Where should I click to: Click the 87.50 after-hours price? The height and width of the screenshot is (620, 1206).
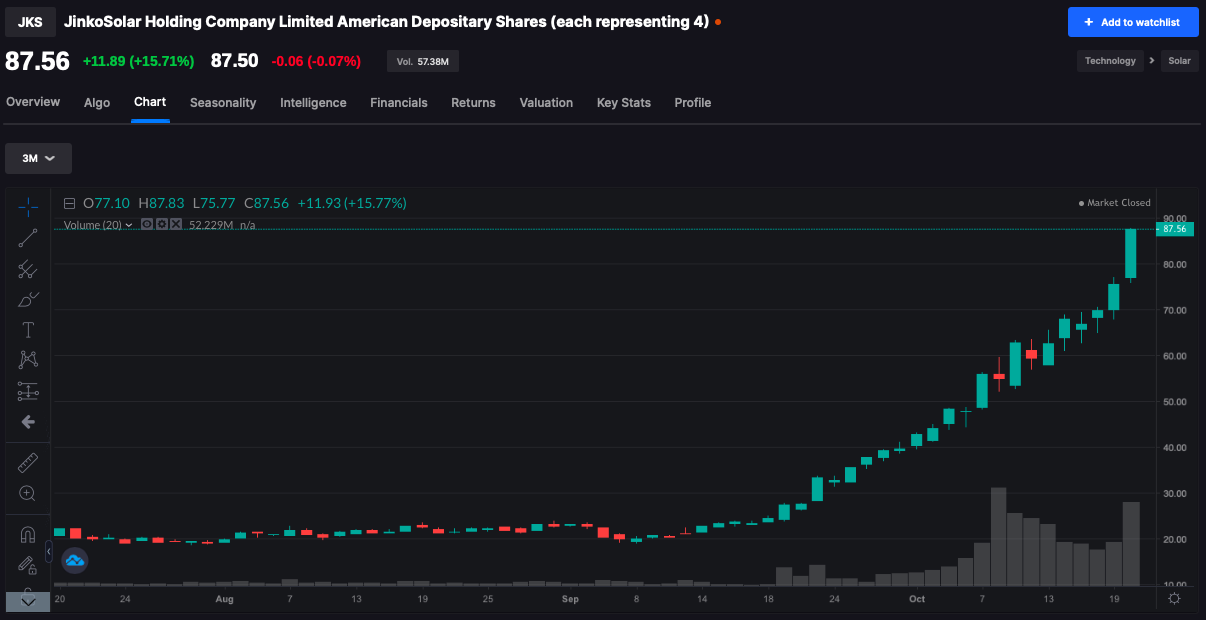(x=234, y=61)
